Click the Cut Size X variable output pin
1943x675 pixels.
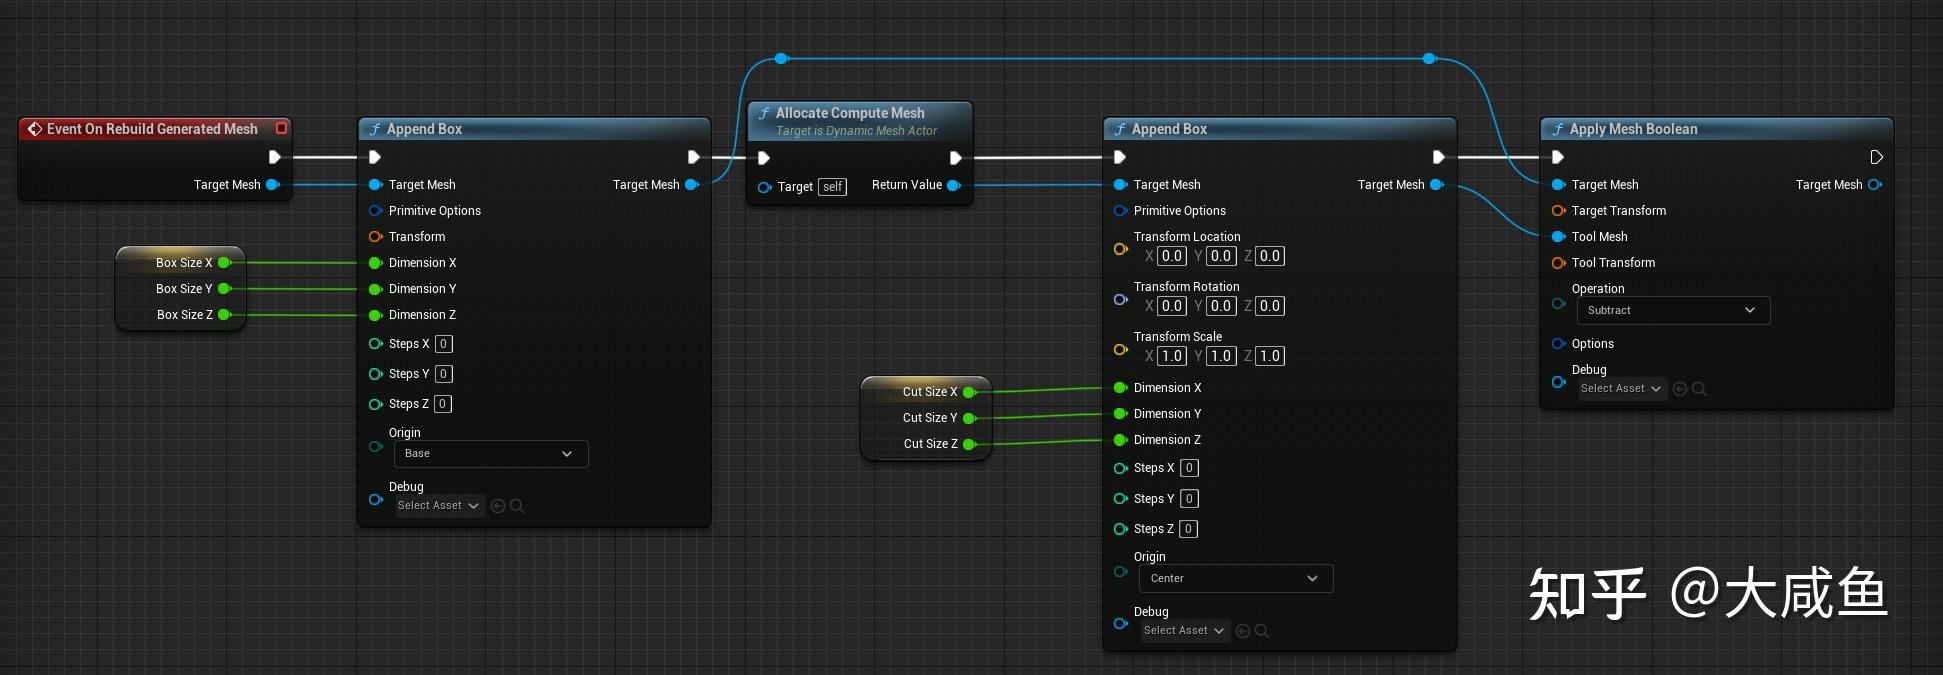(x=969, y=392)
